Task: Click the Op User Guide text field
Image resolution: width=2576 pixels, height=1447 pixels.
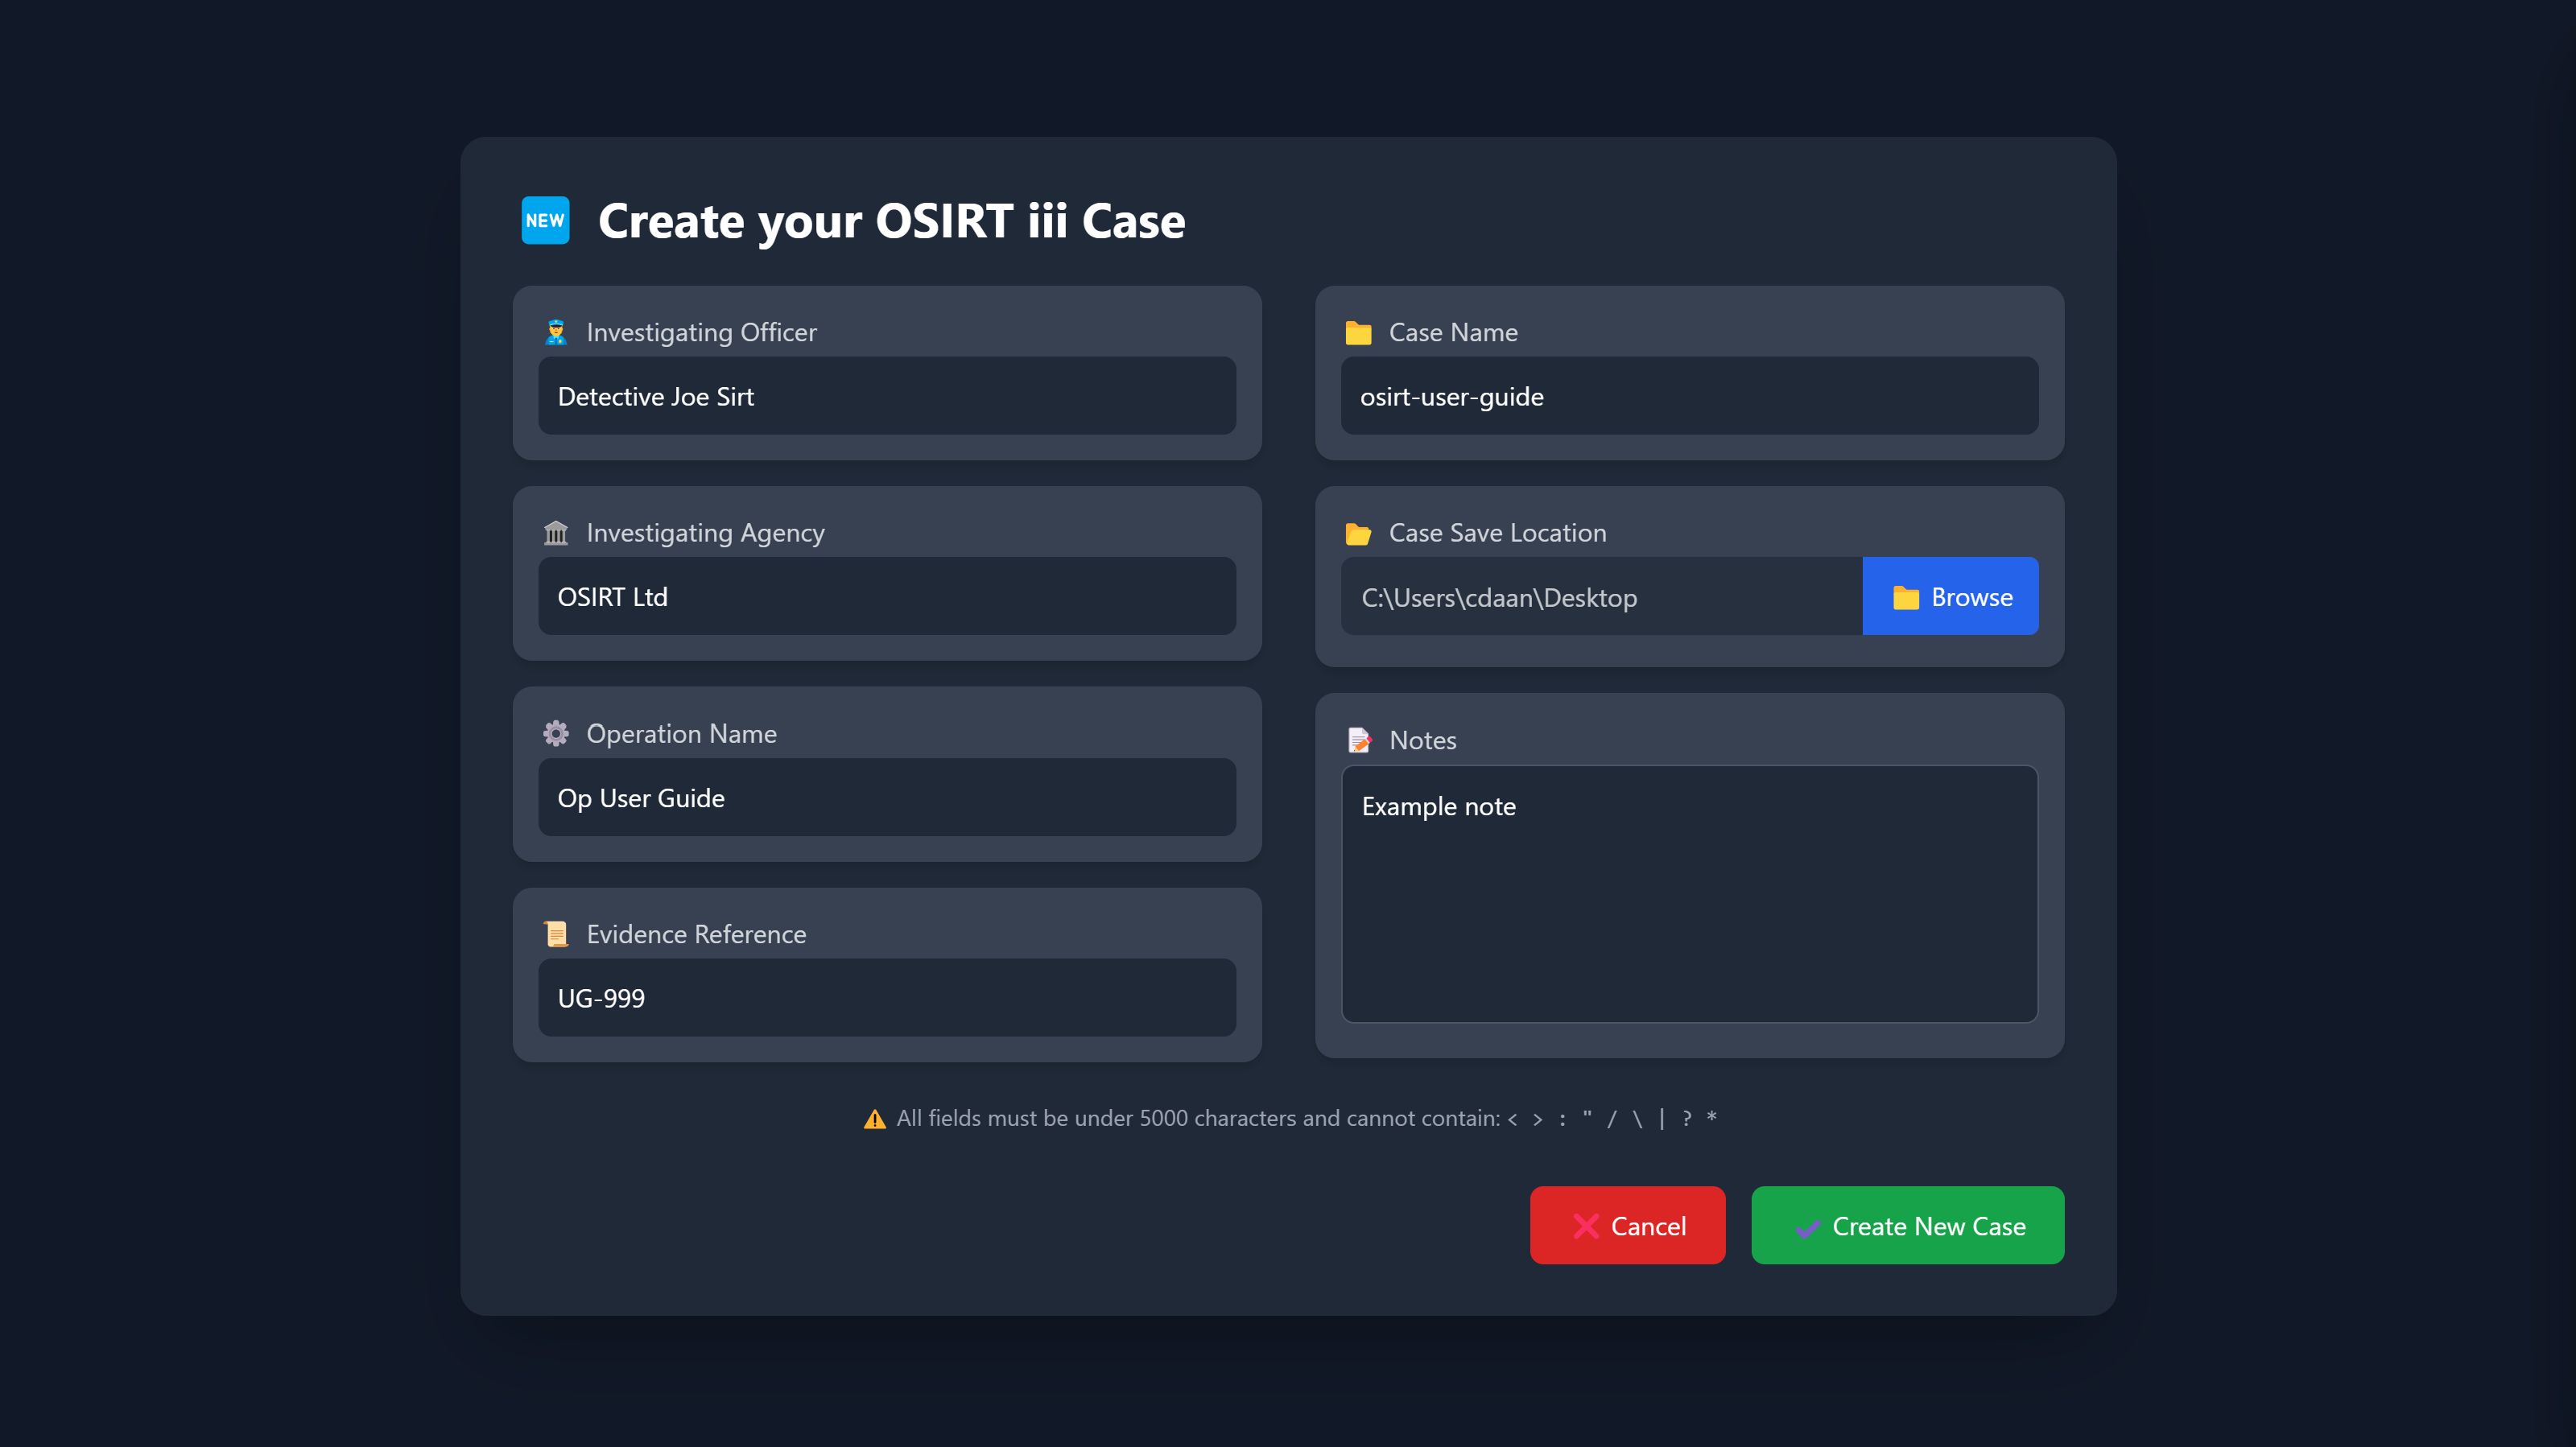Action: click(887, 797)
